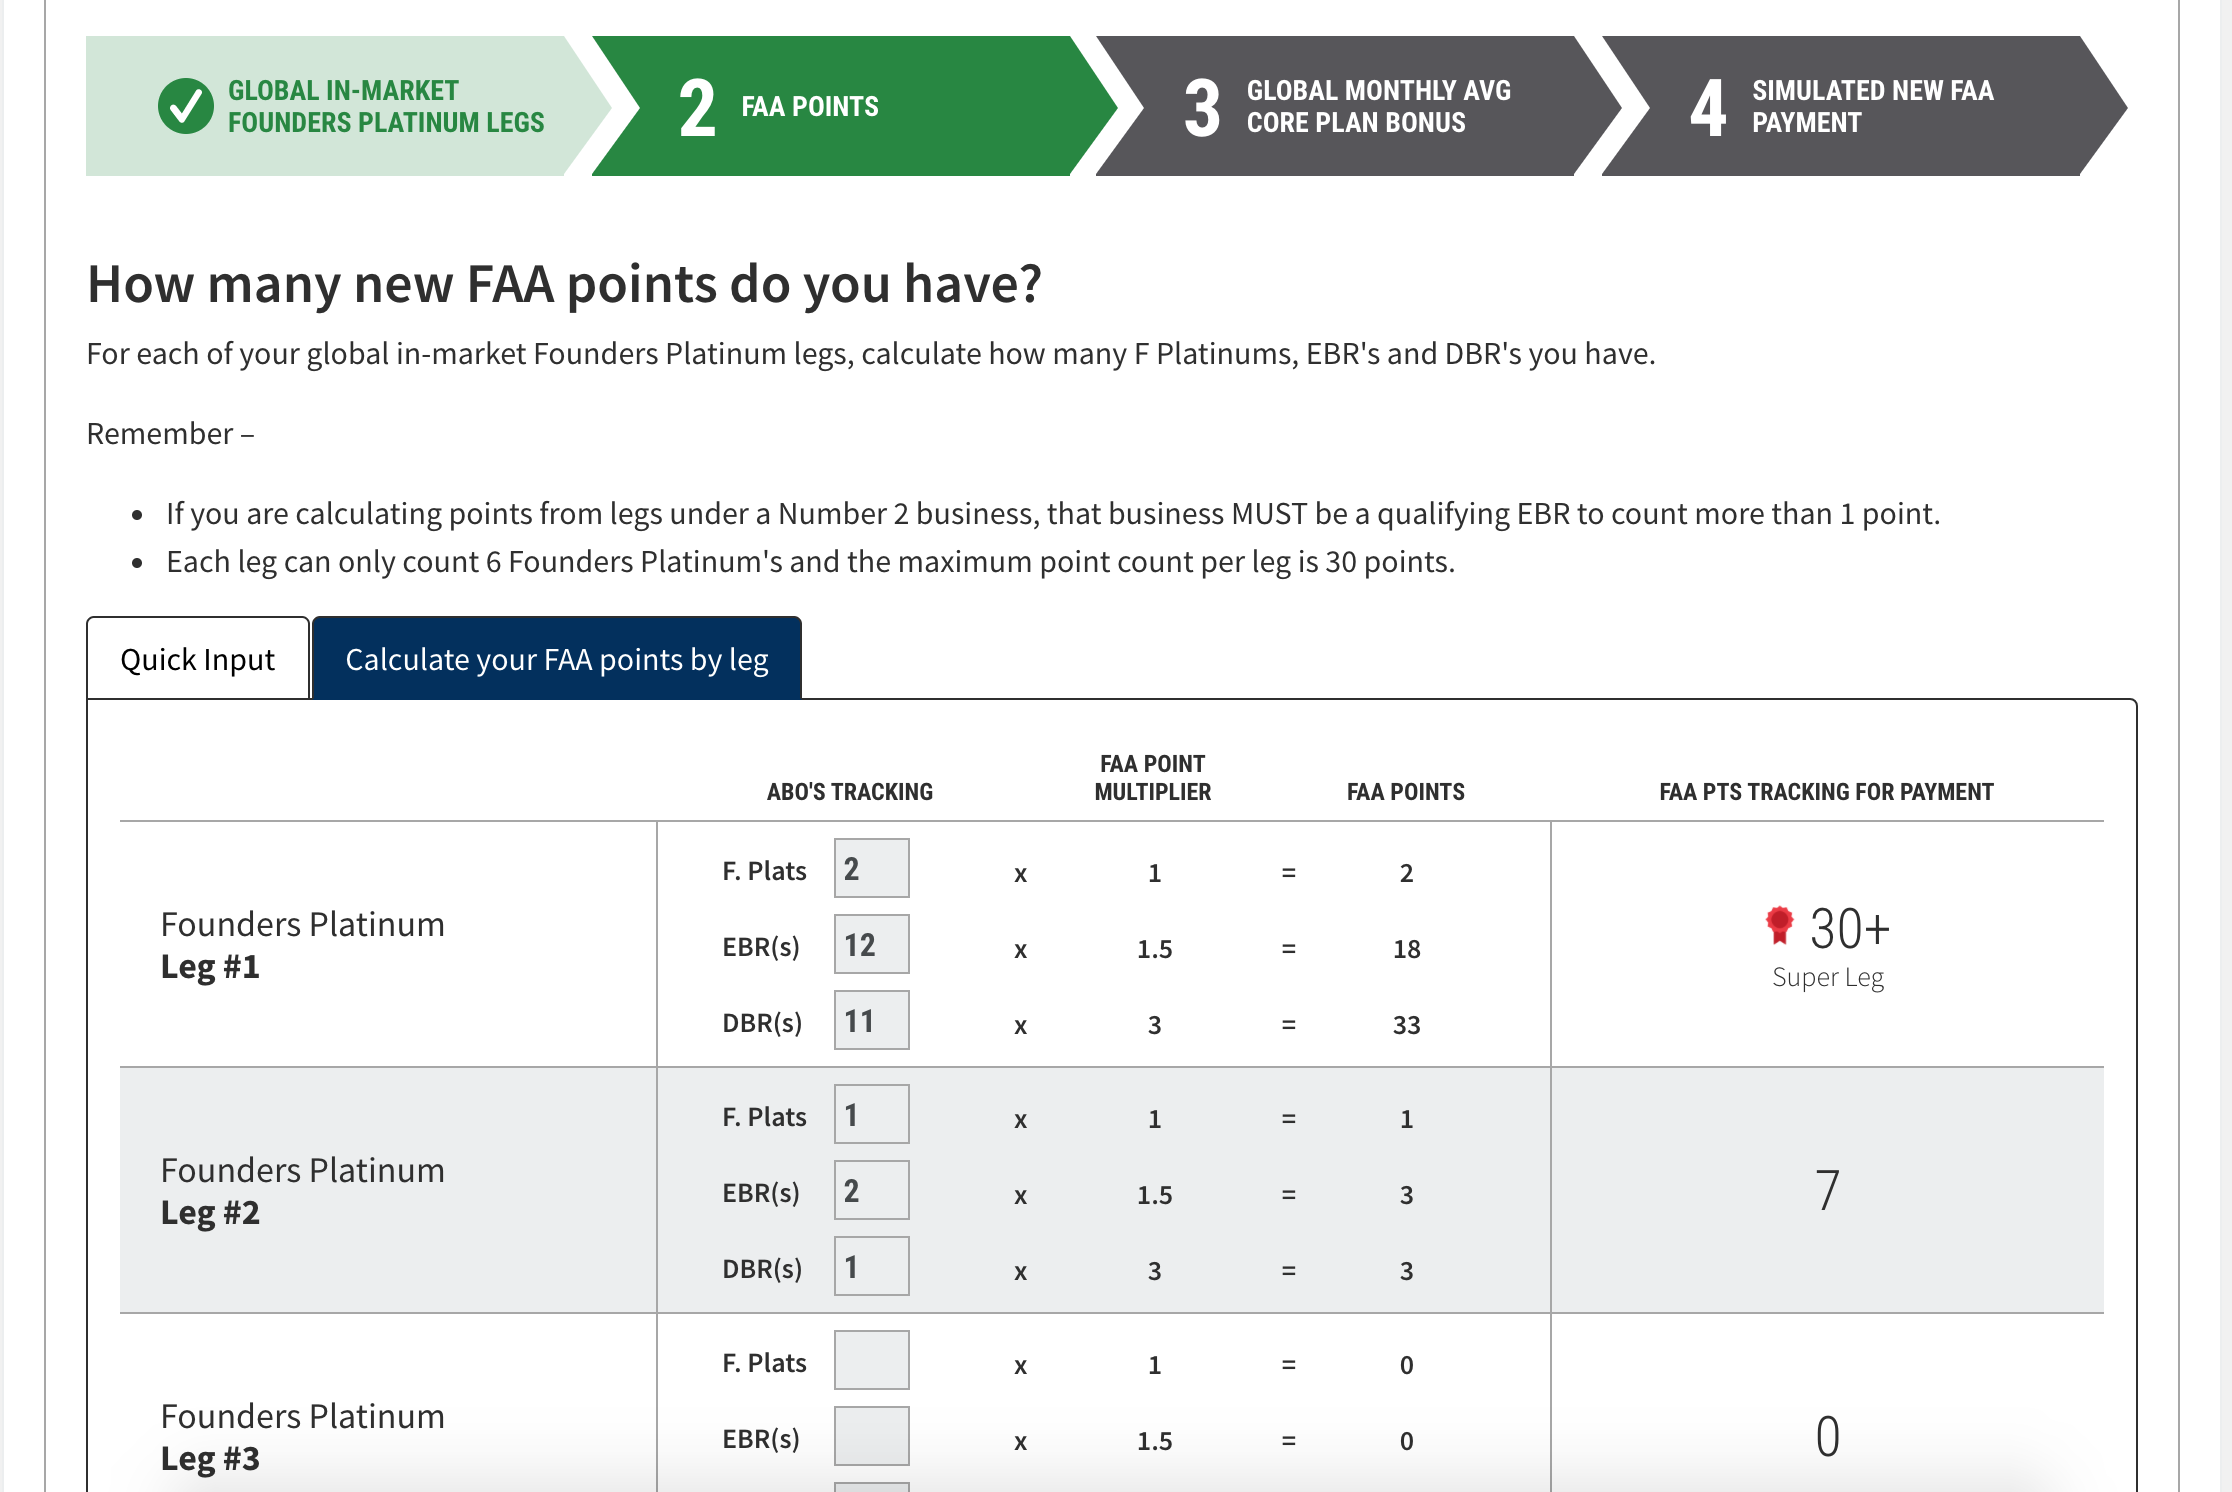This screenshot has height=1492, width=2232.
Task: Click the red Super Leg ribbon icon
Action: [x=1779, y=925]
